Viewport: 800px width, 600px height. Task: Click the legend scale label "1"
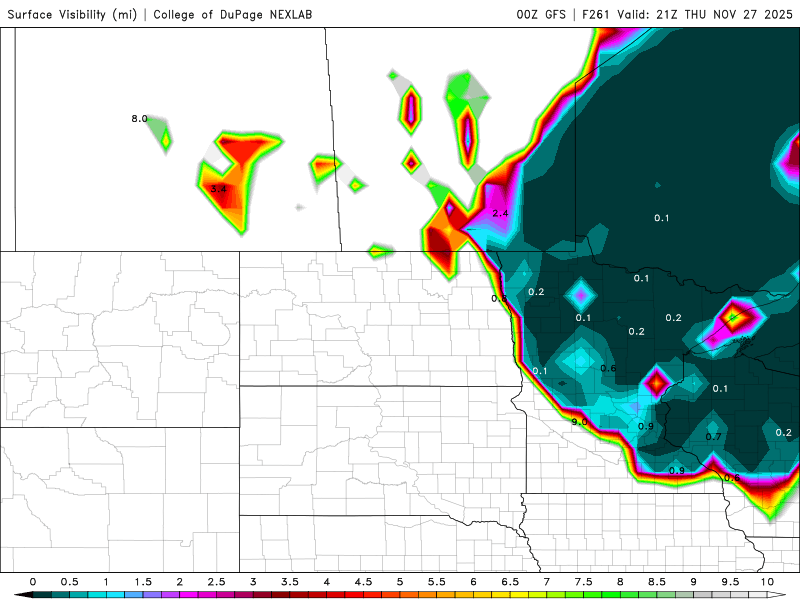coord(106,582)
